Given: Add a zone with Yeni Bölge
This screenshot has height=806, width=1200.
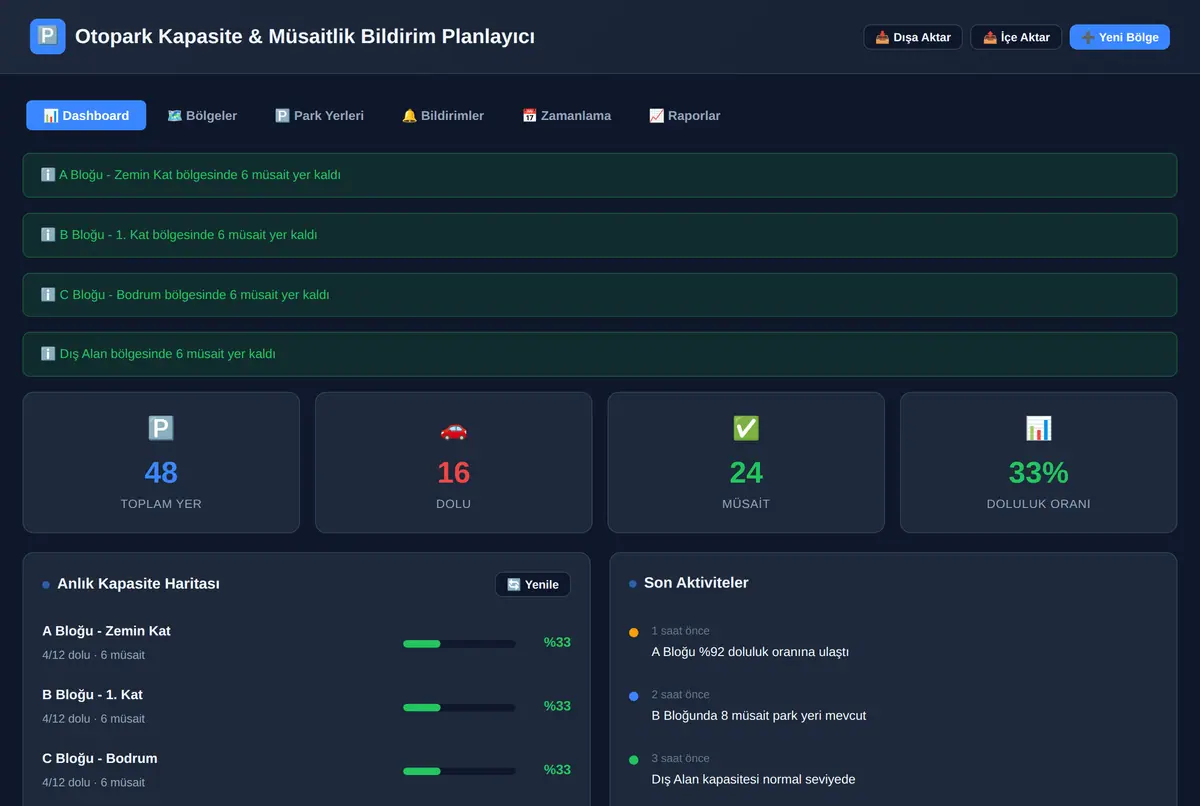Looking at the screenshot, I should tap(1120, 37).
